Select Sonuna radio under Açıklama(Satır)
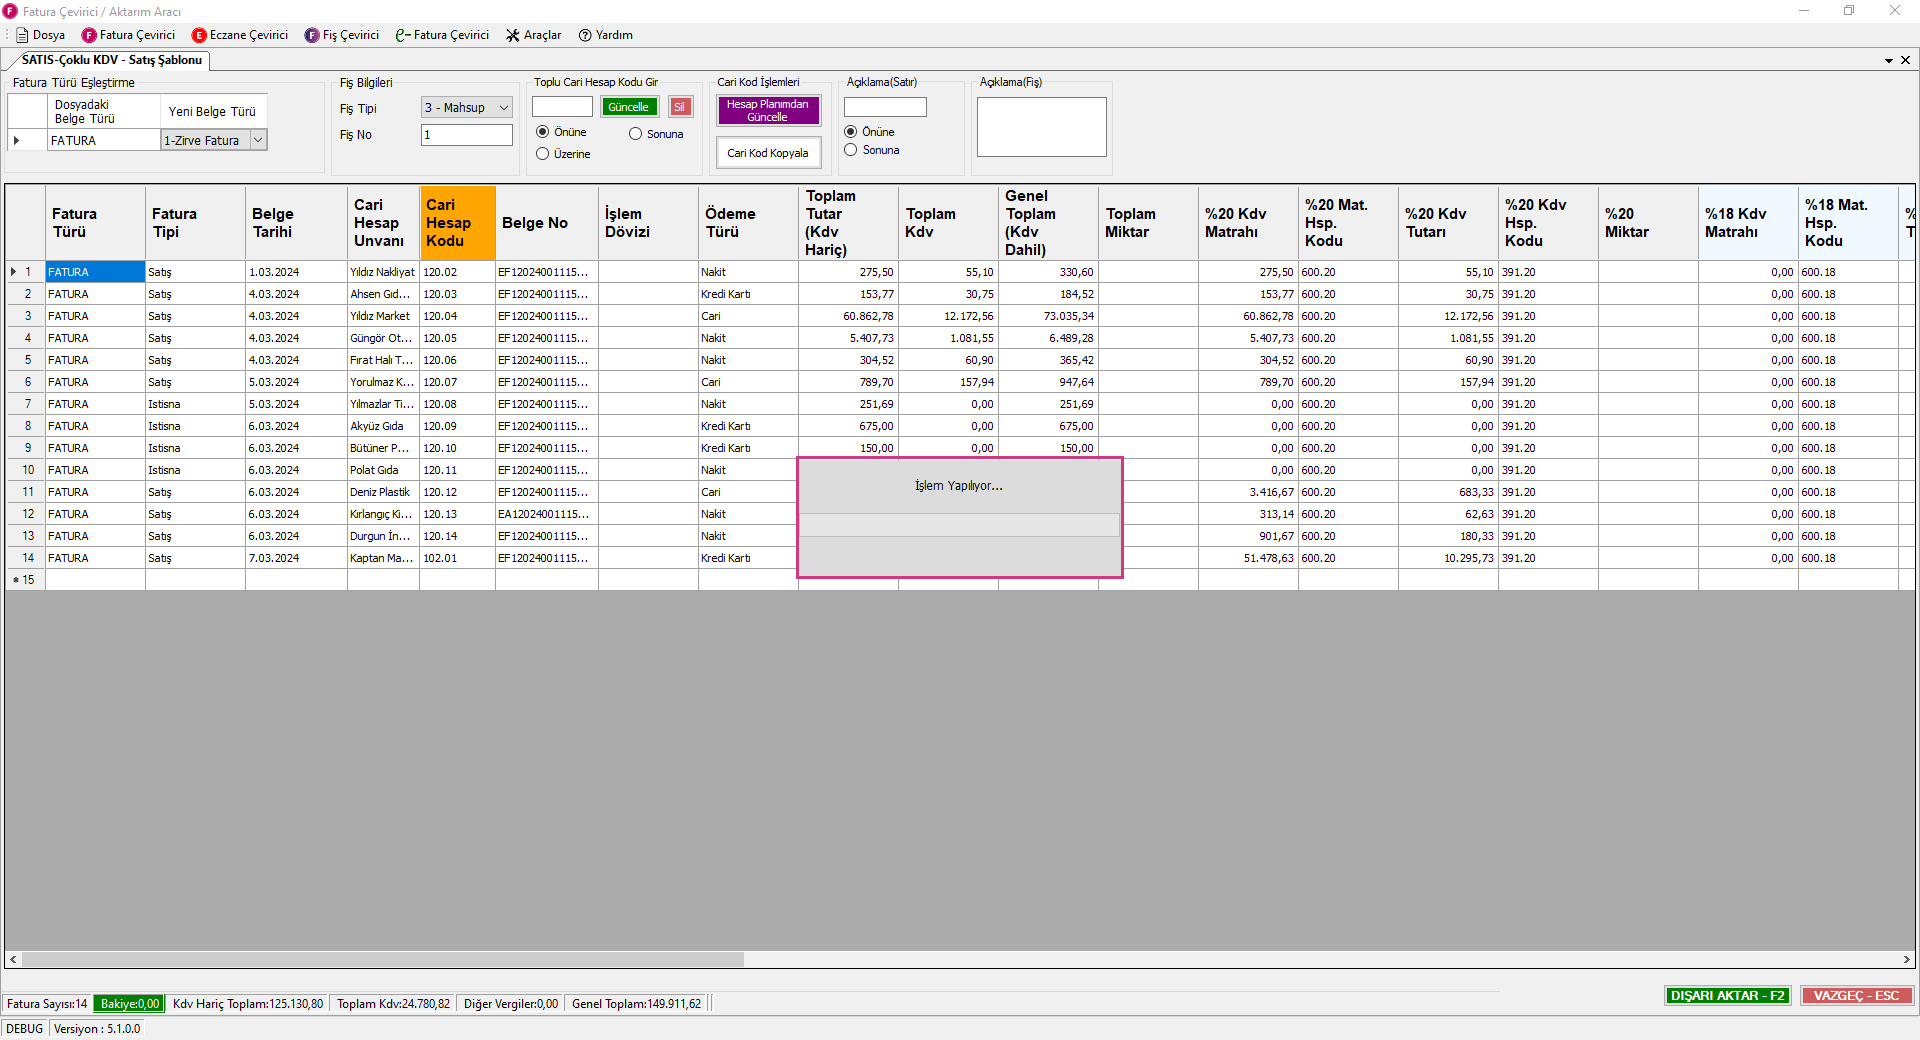The width and height of the screenshot is (1920, 1040). pyautogui.click(x=851, y=150)
